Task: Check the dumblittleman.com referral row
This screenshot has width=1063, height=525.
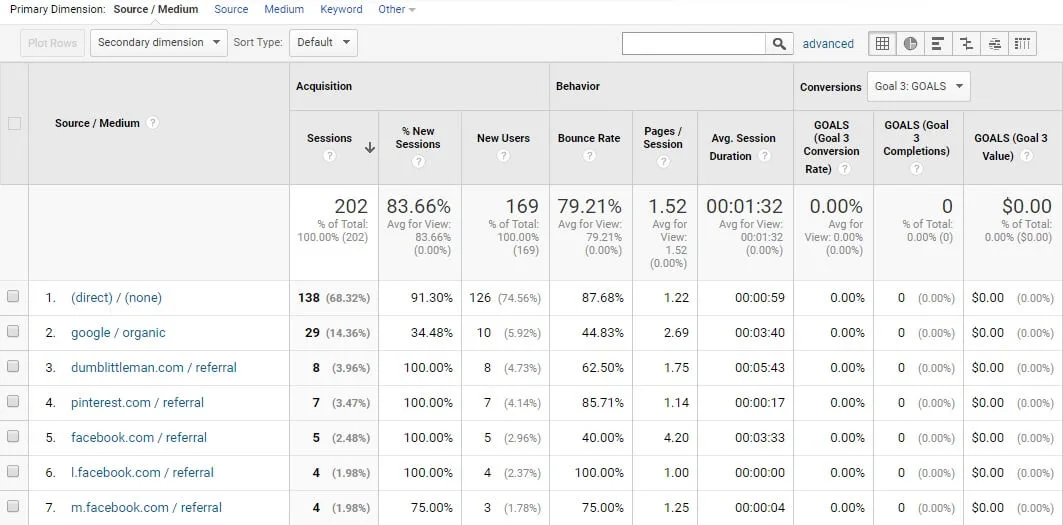Action: point(13,366)
